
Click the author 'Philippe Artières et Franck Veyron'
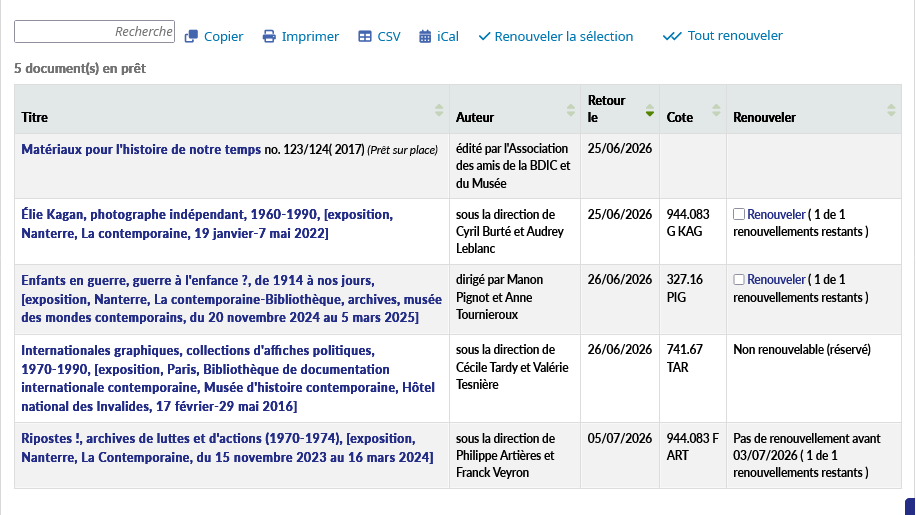[x=505, y=464]
